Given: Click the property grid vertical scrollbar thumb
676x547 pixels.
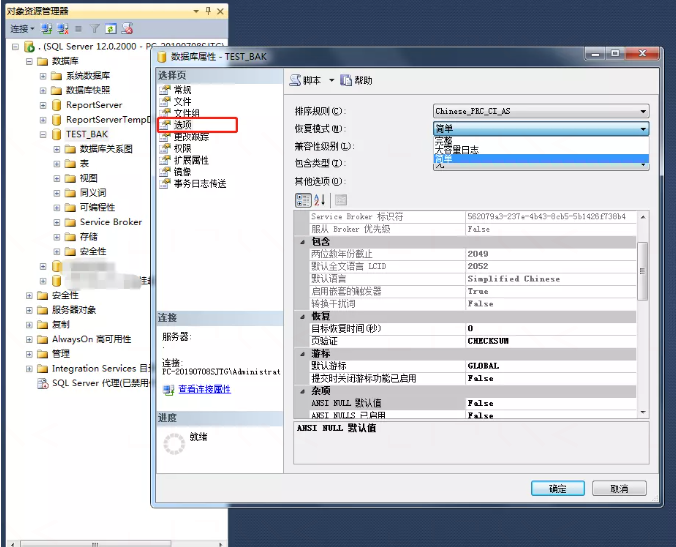Looking at the screenshot, I should click(642, 271).
